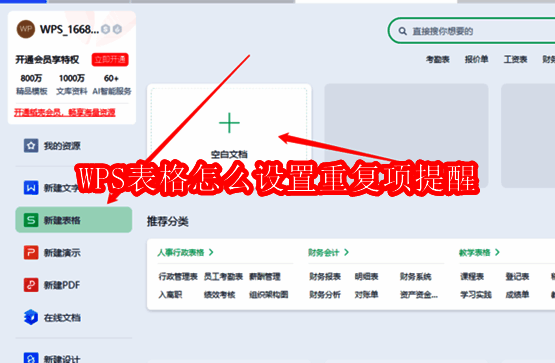Click the 登记表 template link
555x363 pixels.
click(517, 277)
